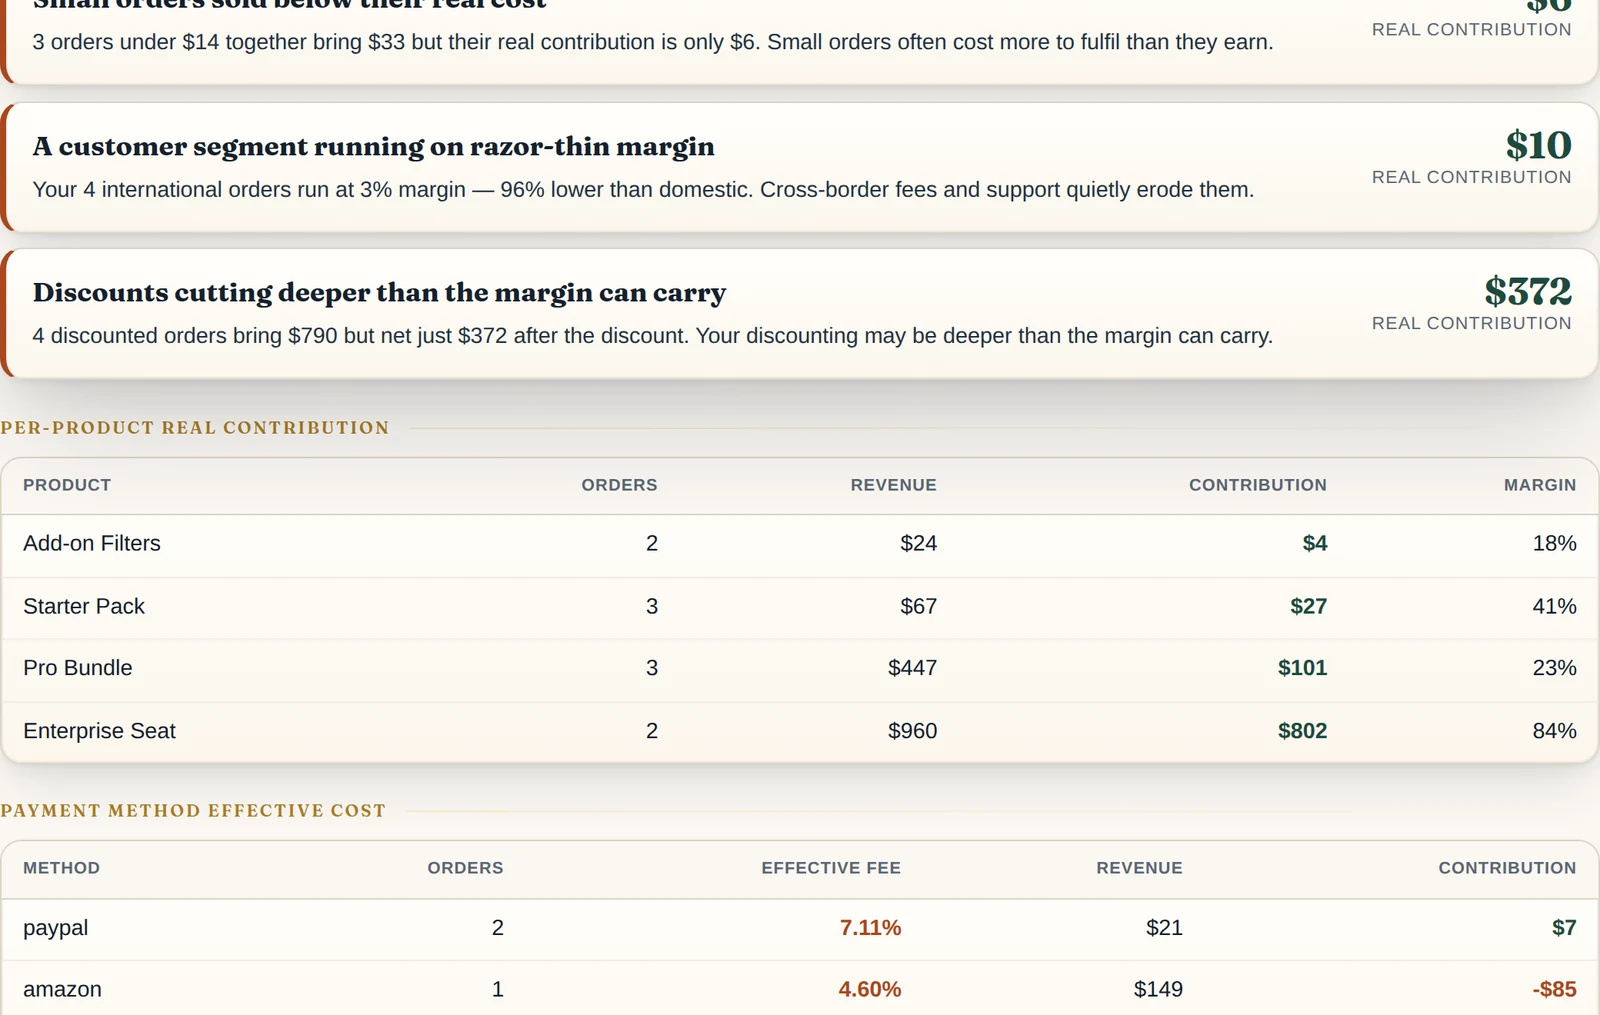Click the 41% margin value
The width and height of the screenshot is (1600, 1015).
click(1554, 607)
